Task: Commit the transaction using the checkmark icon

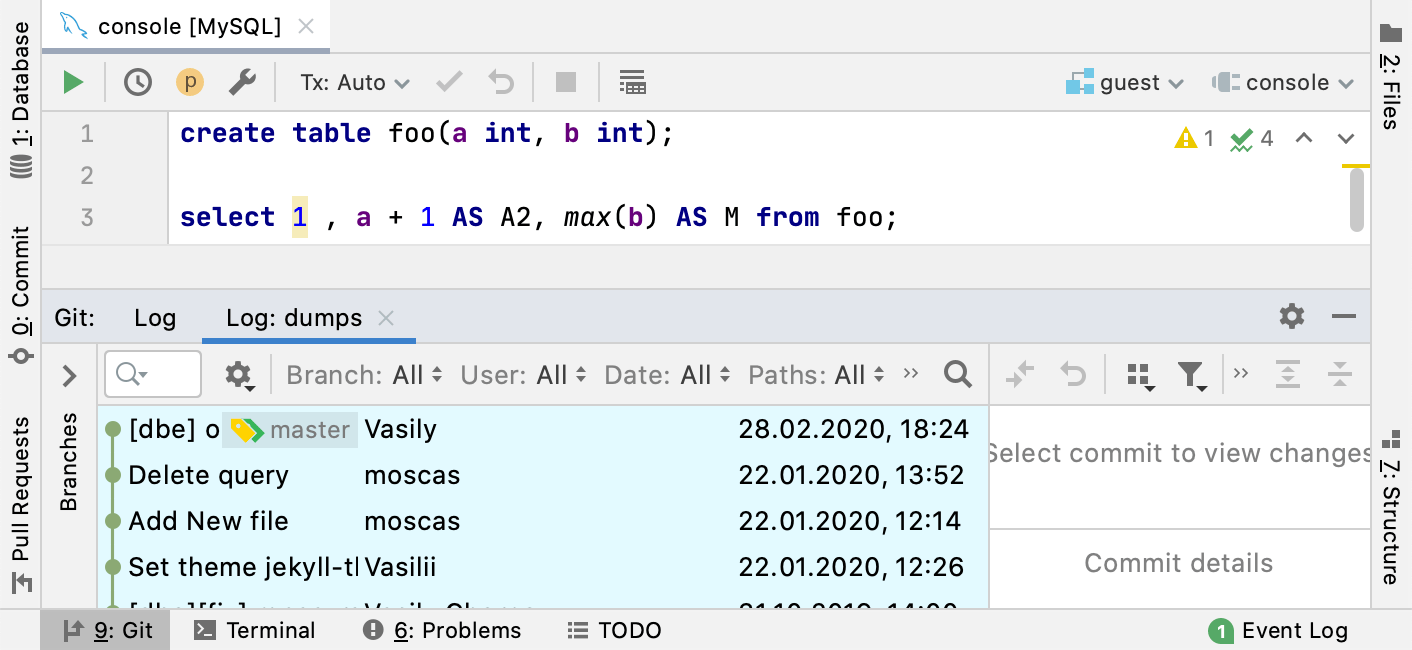Action: (448, 82)
